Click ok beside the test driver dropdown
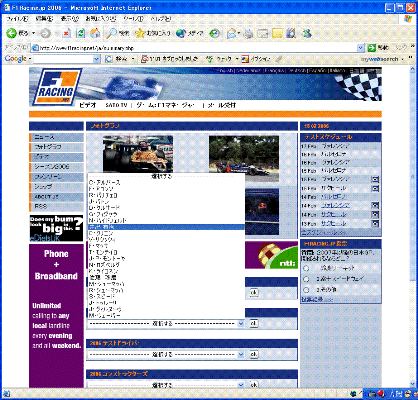 click(254, 354)
